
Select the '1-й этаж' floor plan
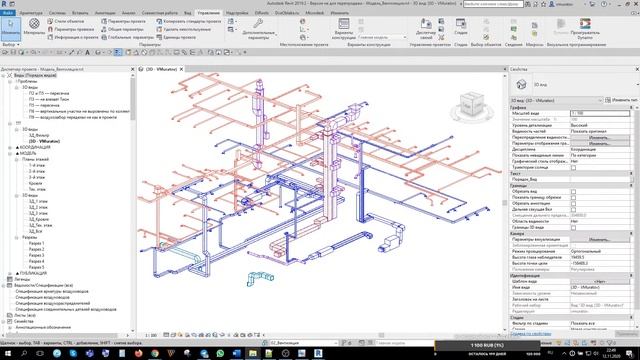pyautogui.click(x=36, y=165)
